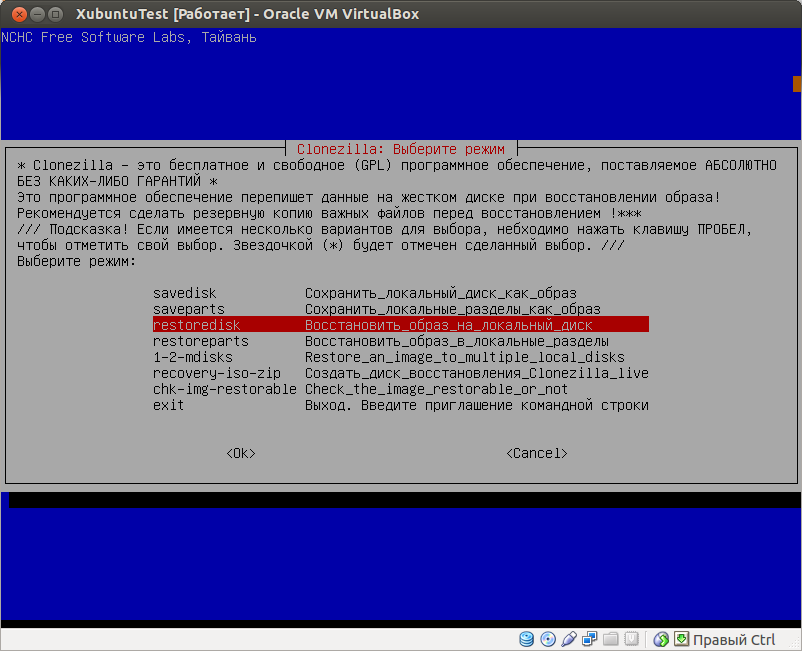Confirm selection with the Ok button
The height and width of the screenshot is (651, 802).
pyautogui.click(x=241, y=453)
